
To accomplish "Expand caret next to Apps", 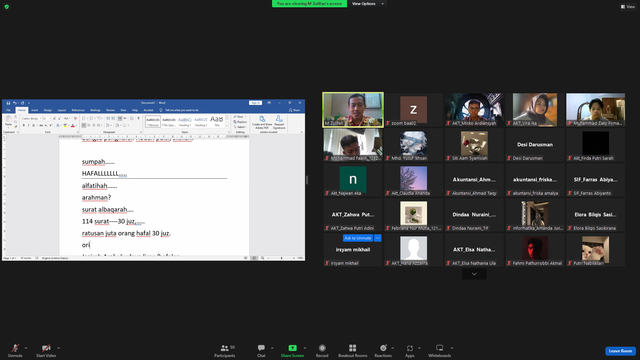I will click(x=419, y=348).
